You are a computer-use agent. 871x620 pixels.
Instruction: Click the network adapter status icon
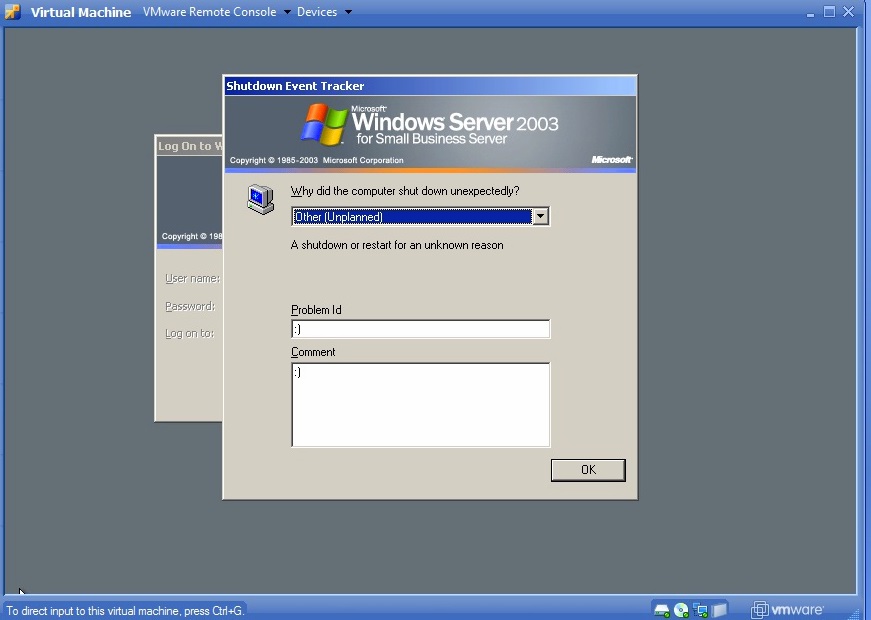coord(700,611)
